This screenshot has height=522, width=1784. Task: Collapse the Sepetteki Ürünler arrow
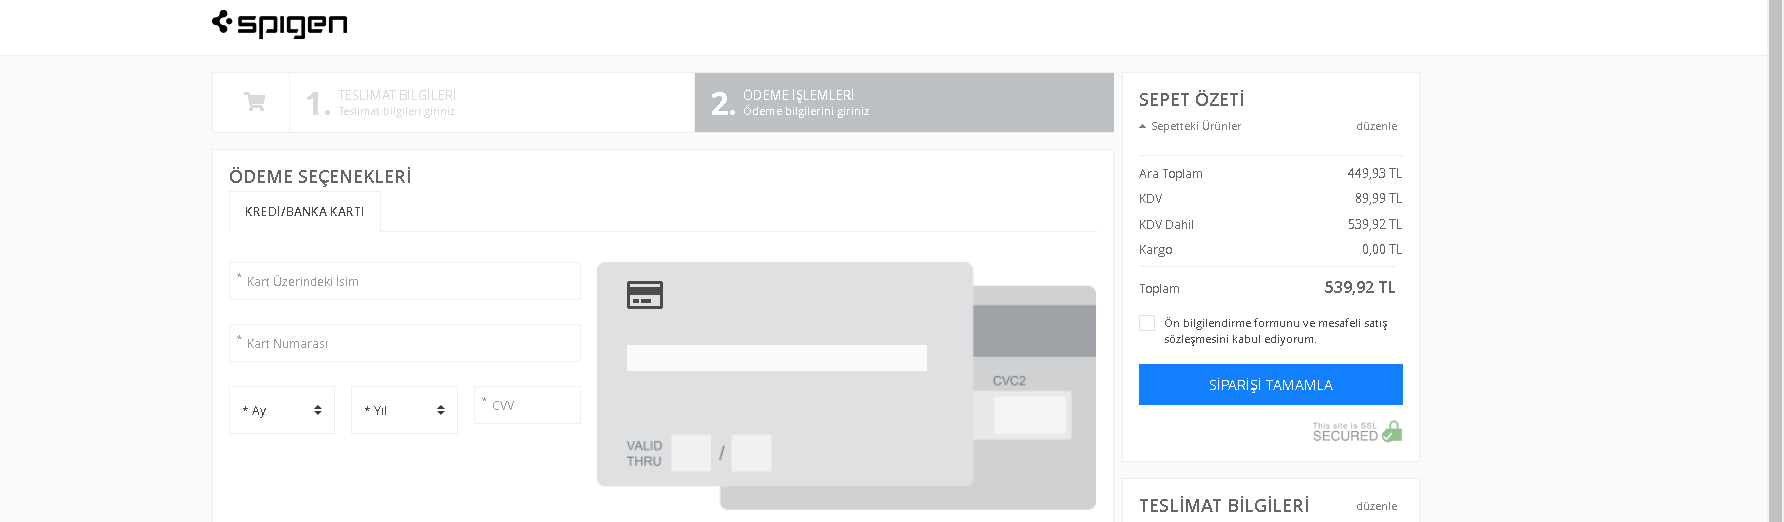click(1143, 126)
